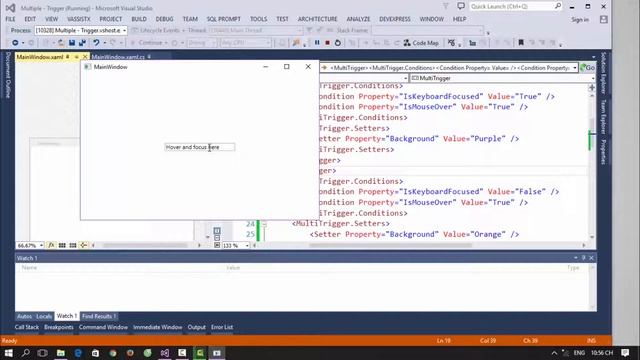
Task: Click the Sign in link
Action: [580, 20]
